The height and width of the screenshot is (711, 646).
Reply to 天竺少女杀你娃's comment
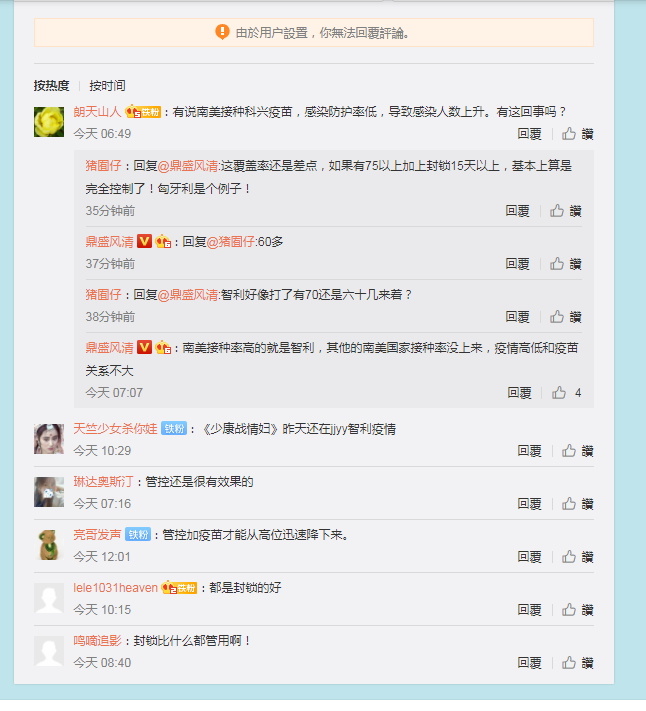529,451
